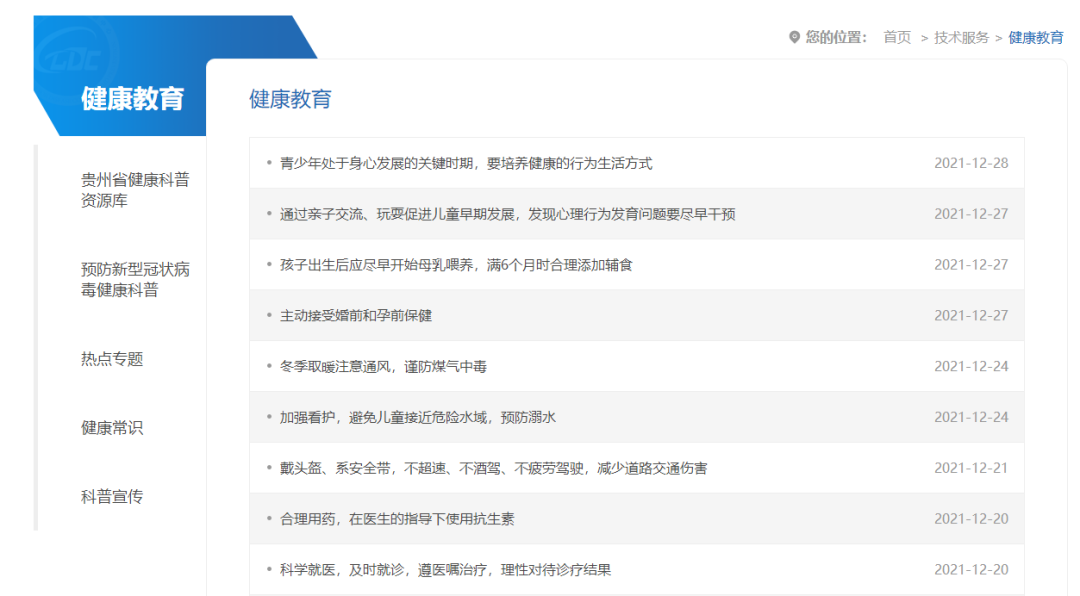Open article about 青少年处于身心发展的关键时期
The width and height of the screenshot is (1080, 596).
coord(466,163)
